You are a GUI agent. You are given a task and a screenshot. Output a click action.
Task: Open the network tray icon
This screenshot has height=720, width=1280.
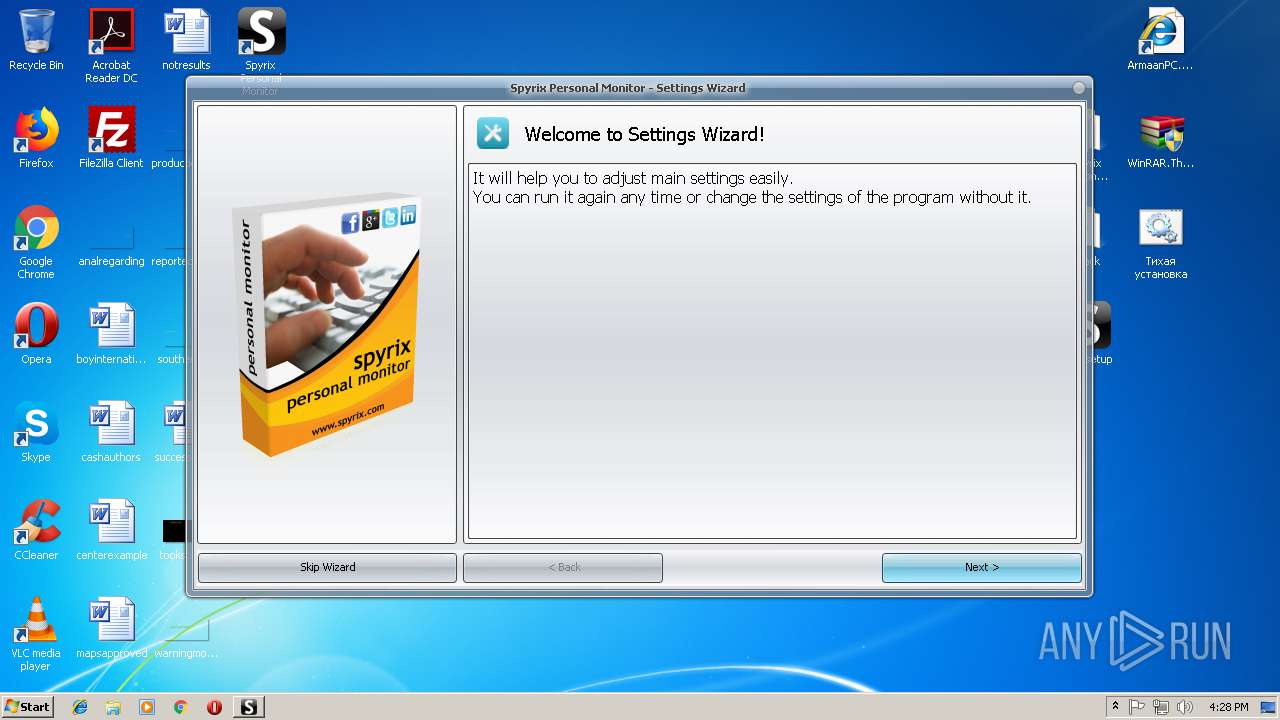tap(1161, 707)
